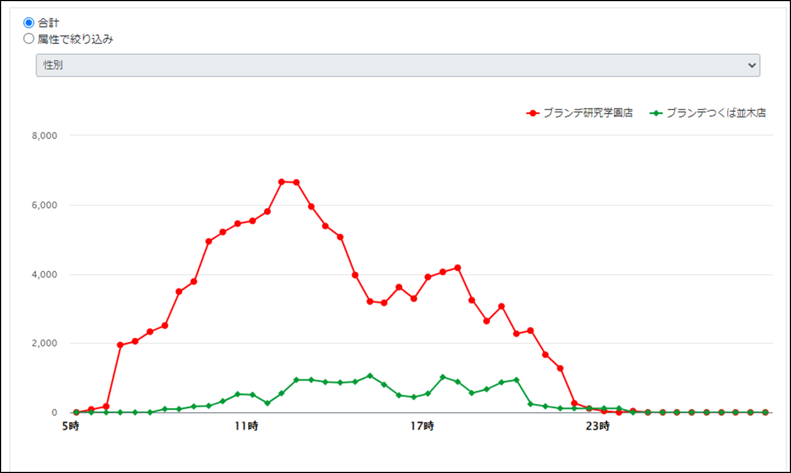
Task: Click the red legend marker icon
Action: click(x=533, y=113)
